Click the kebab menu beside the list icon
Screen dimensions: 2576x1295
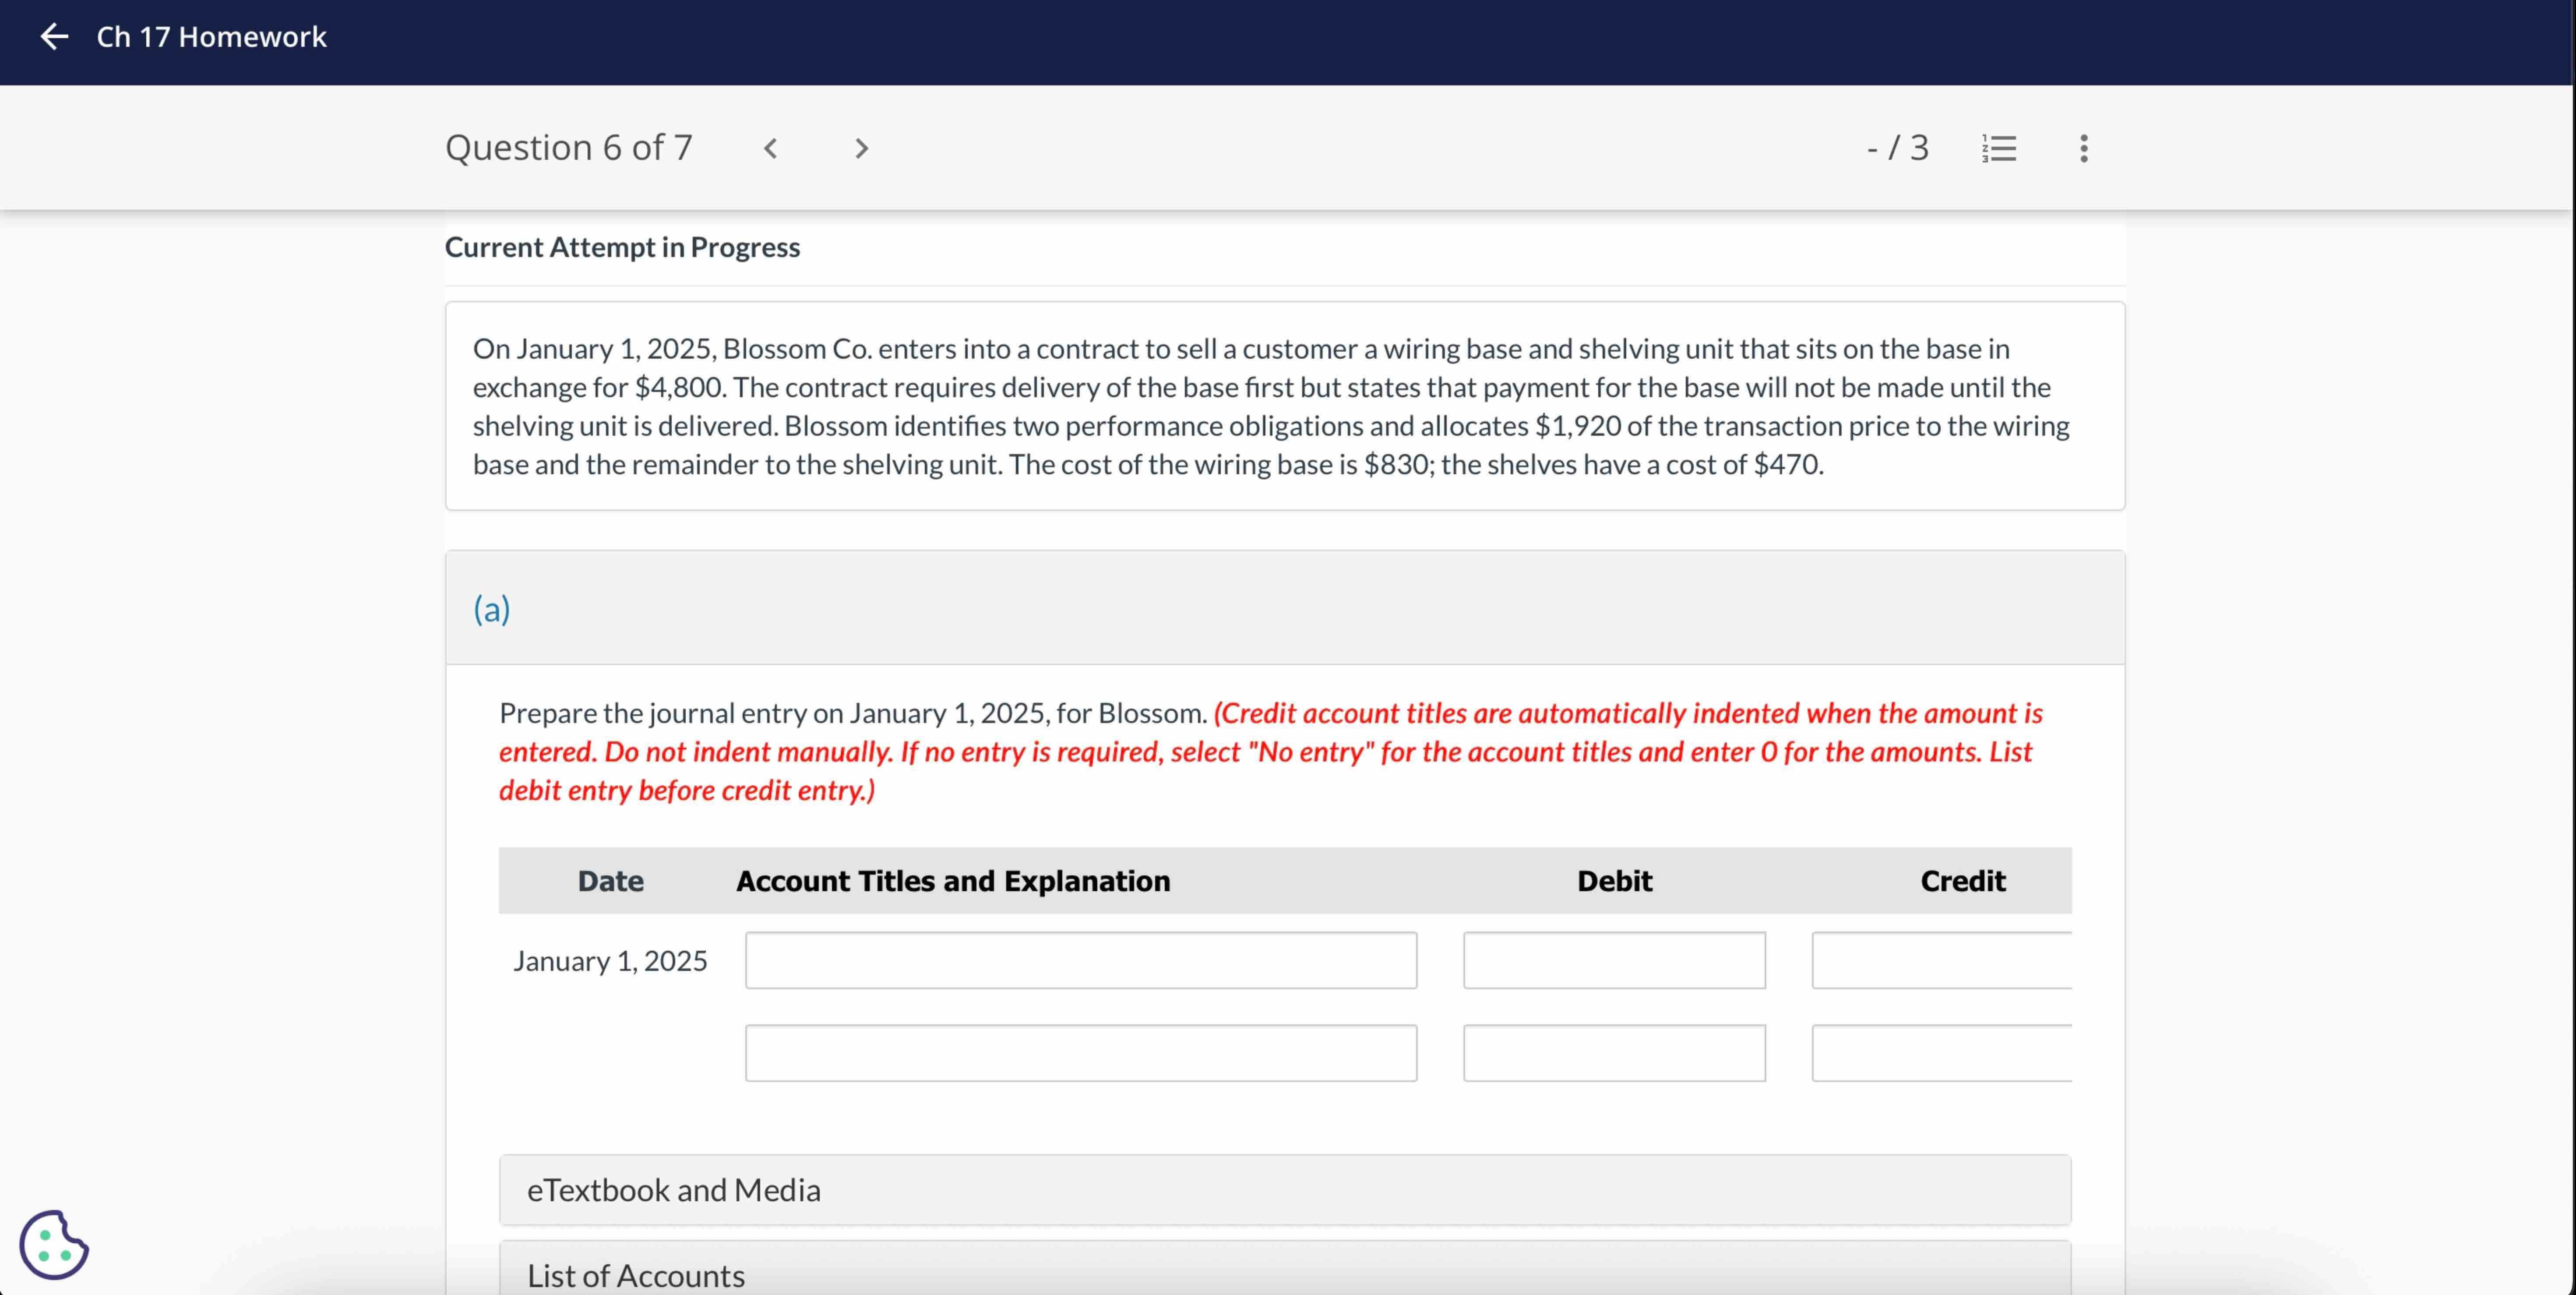(2083, 147)
